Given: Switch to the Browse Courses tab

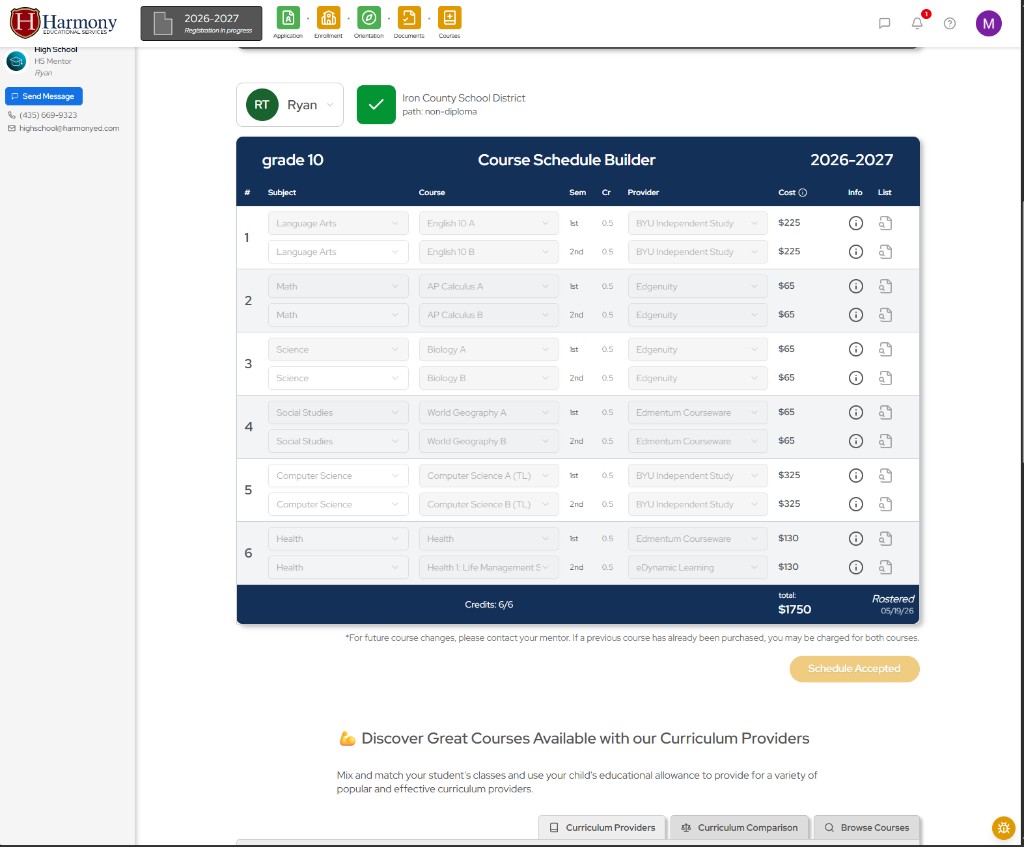Looking at the screenshot, I should [867, 827].
